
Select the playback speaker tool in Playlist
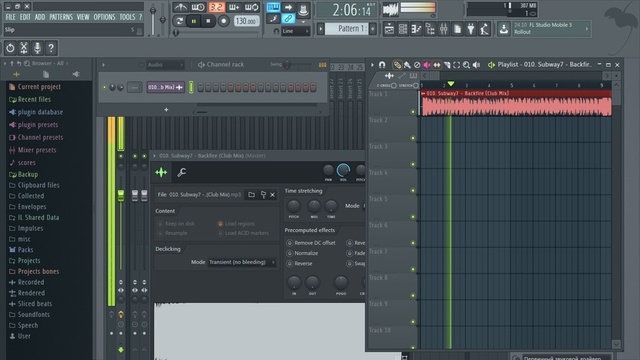[x=476, y=64]
